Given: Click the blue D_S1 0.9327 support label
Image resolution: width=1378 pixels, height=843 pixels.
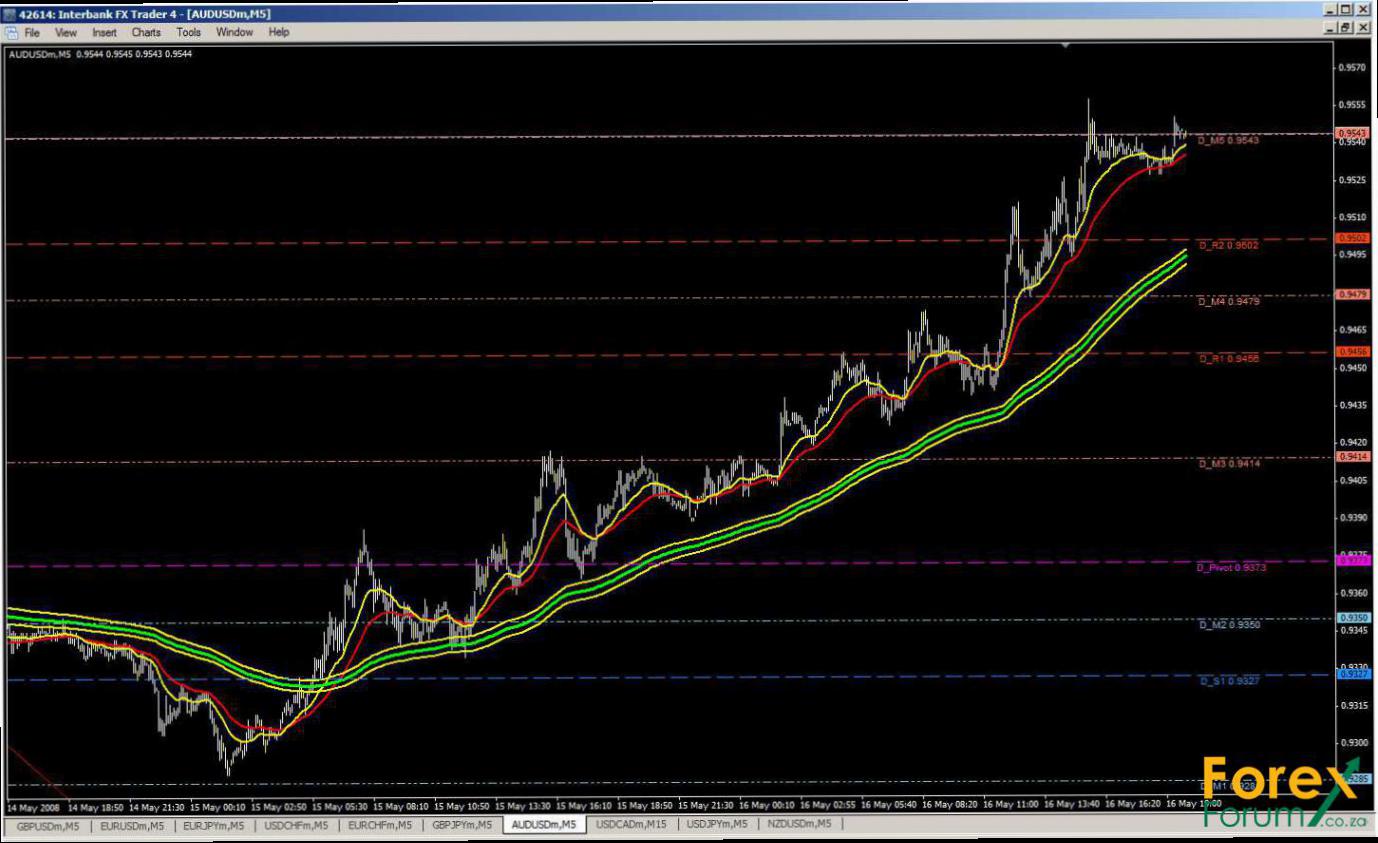Looking at the screenshot, I should [1228, 680].
